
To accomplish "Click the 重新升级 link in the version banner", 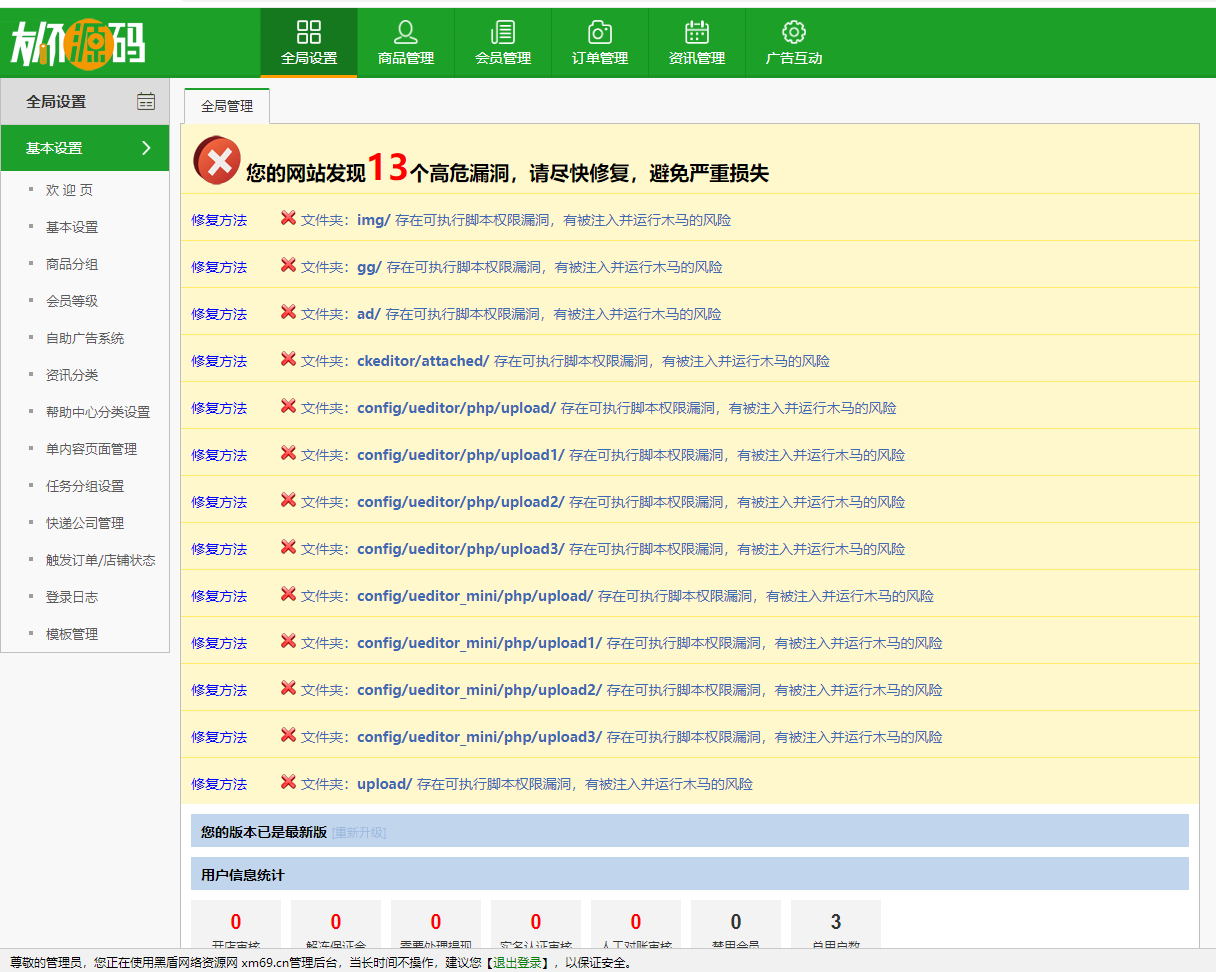I will pos(356,831).
